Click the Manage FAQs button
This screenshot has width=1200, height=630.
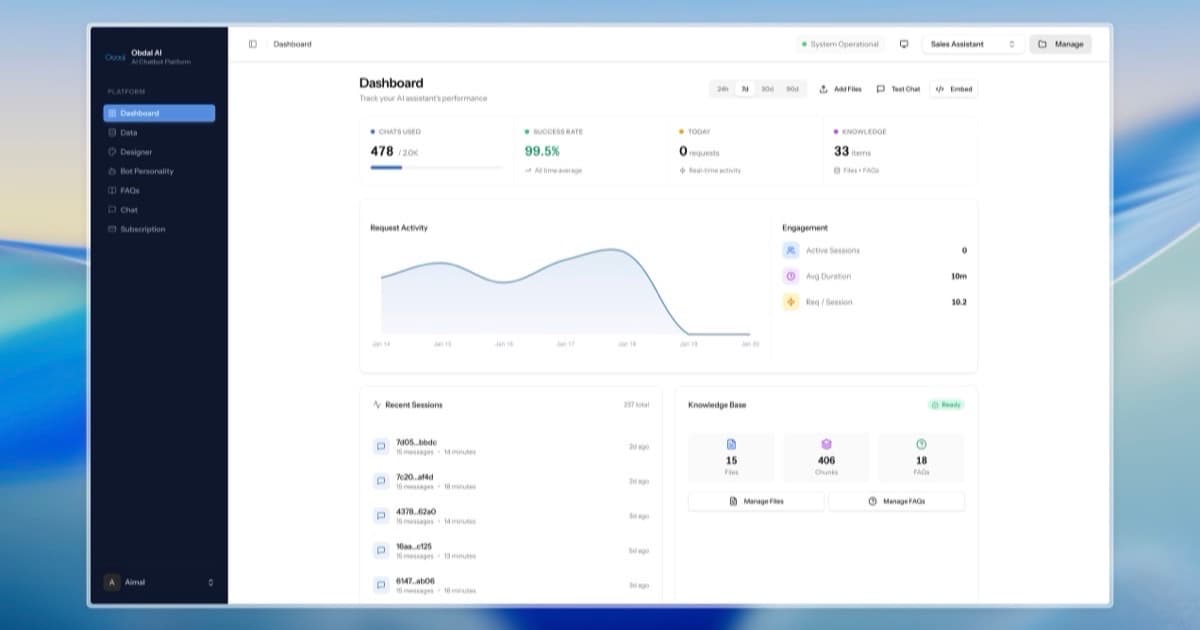tap(897, 501)
